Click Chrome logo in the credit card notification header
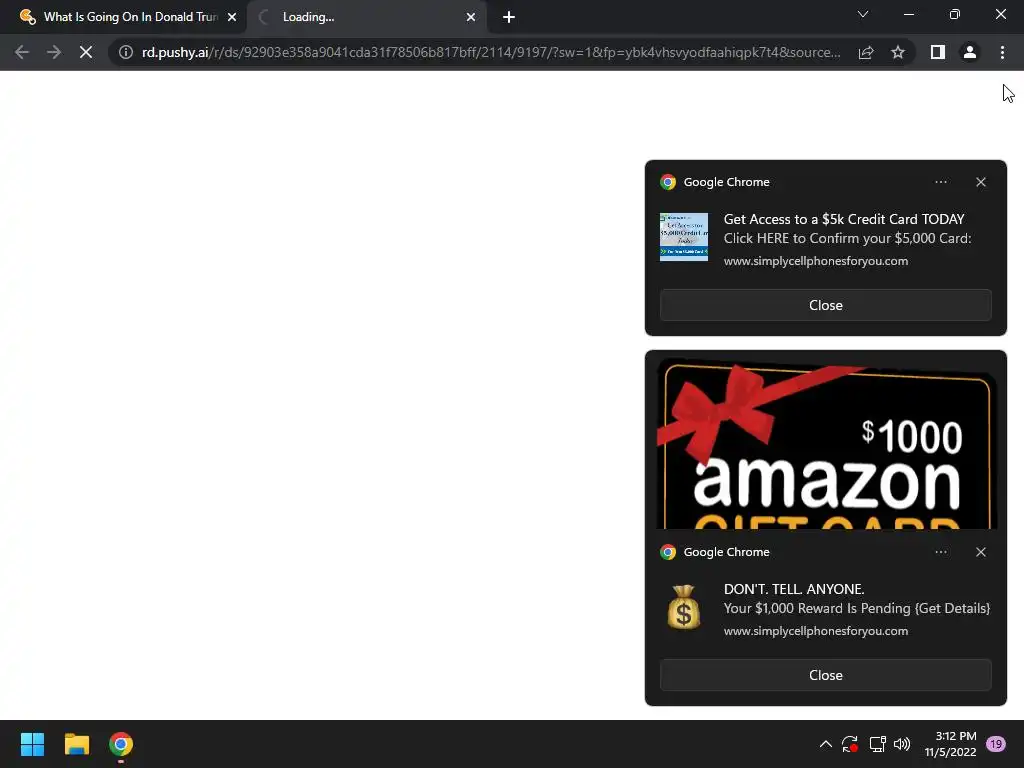Viewport: 1024px width, 768px height. [x=667, y=182]
